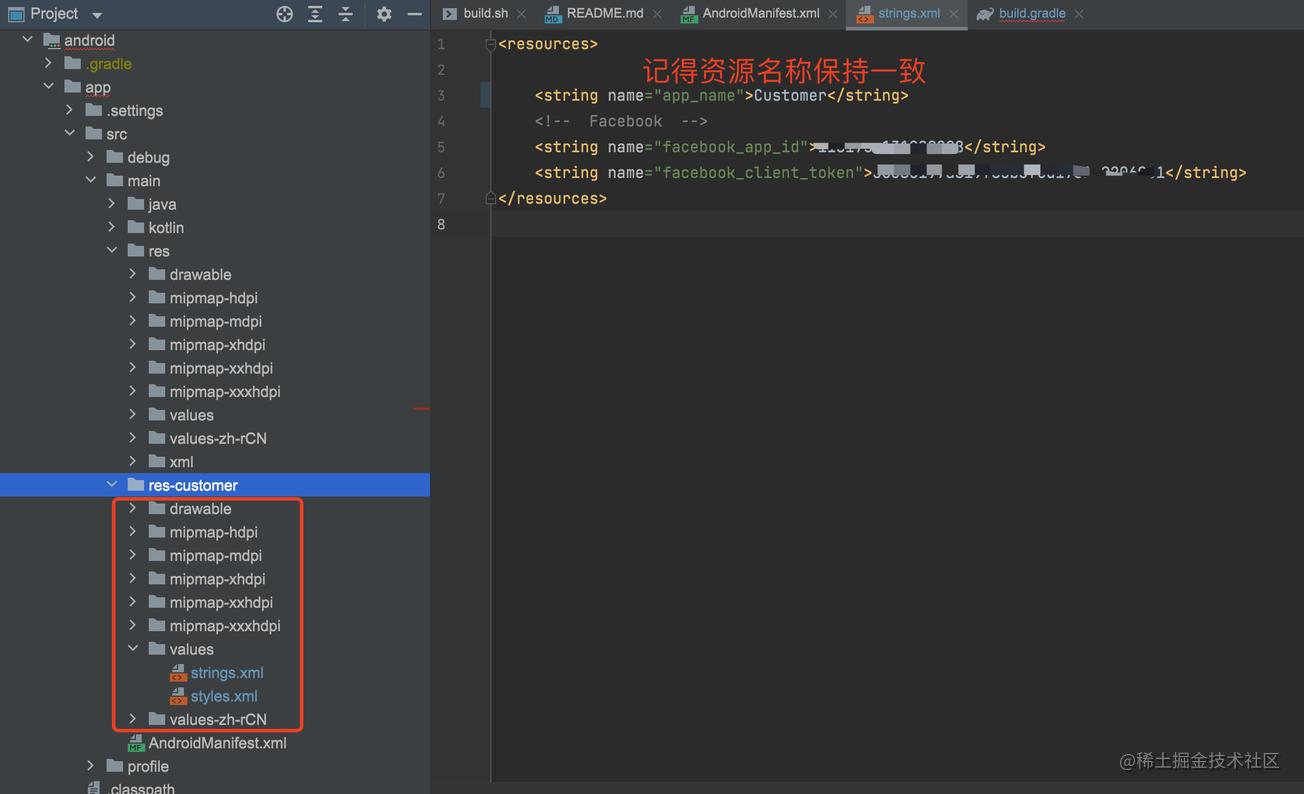Screen dimensions: 1304x794
Task: Open Project panel settings gear
Action: [x=384, y=14]
